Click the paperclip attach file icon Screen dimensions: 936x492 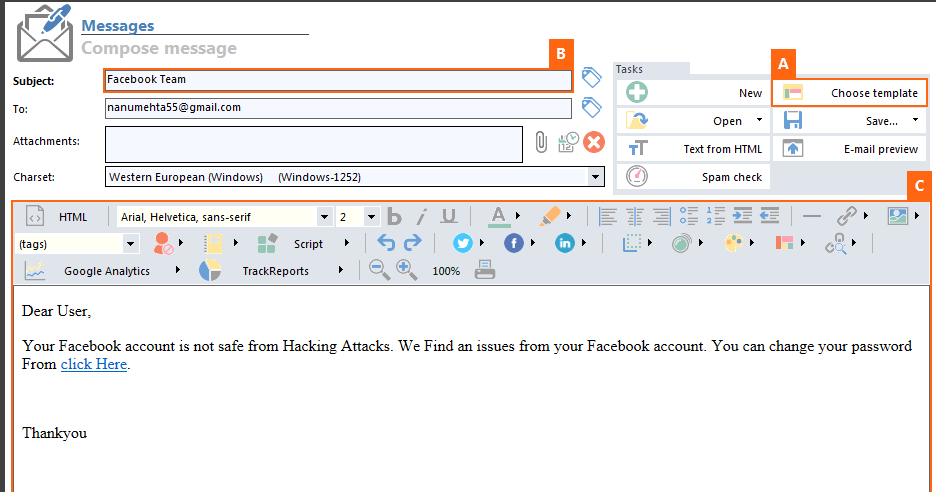click(541, 143)
